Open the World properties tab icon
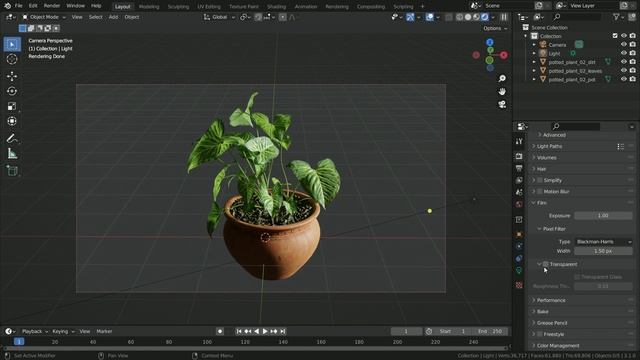Image resolution: width=640 pixels, height=360 pixels. [519, 204]
